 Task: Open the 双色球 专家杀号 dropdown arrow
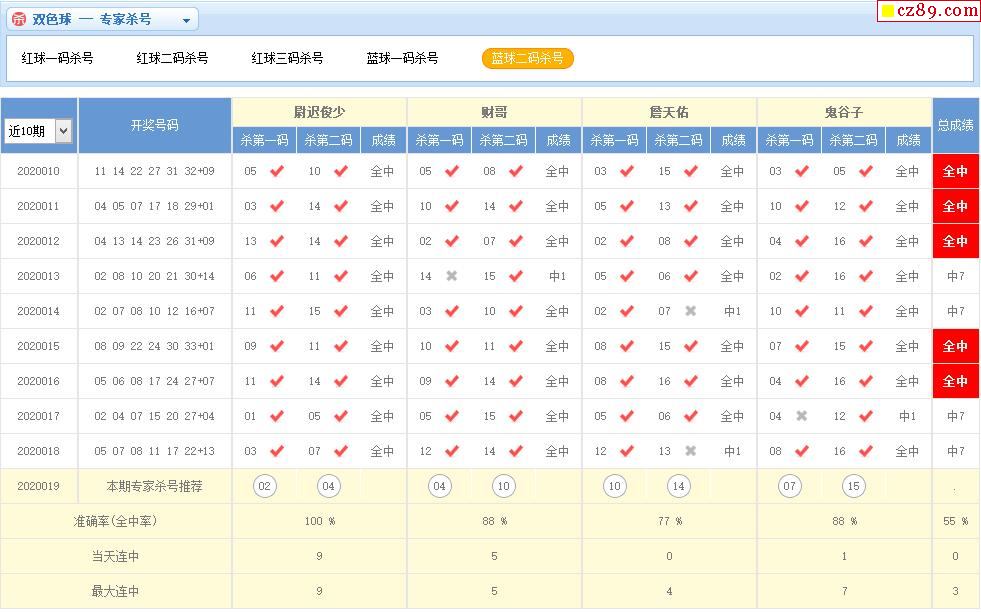click(x=186, y=21)
